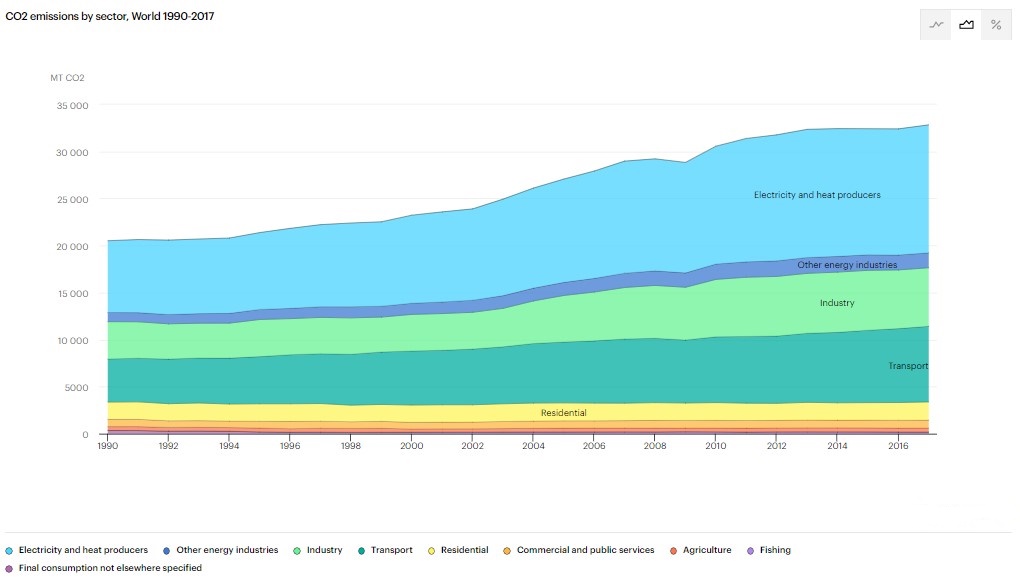This screenshot has height=582, width=1020.
Task: Click the Residential label in yellow band
Action: [x=563, y=413]
